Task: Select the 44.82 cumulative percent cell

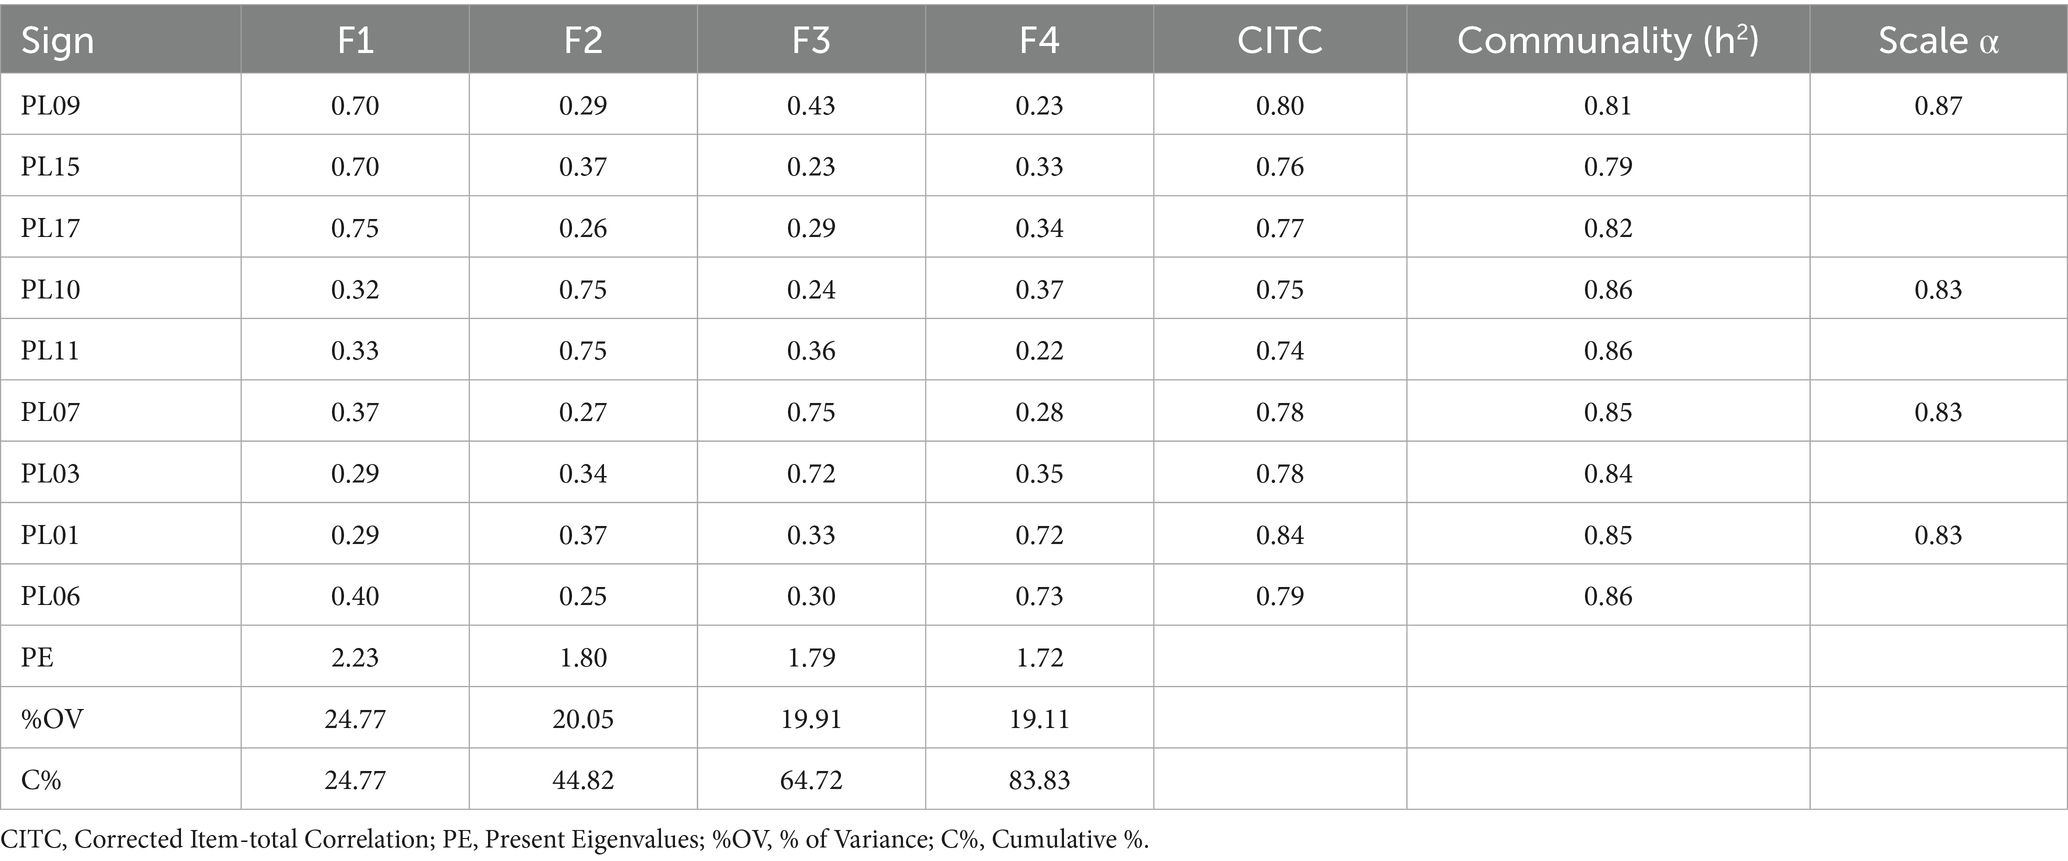Action: (x=583, y=780)
